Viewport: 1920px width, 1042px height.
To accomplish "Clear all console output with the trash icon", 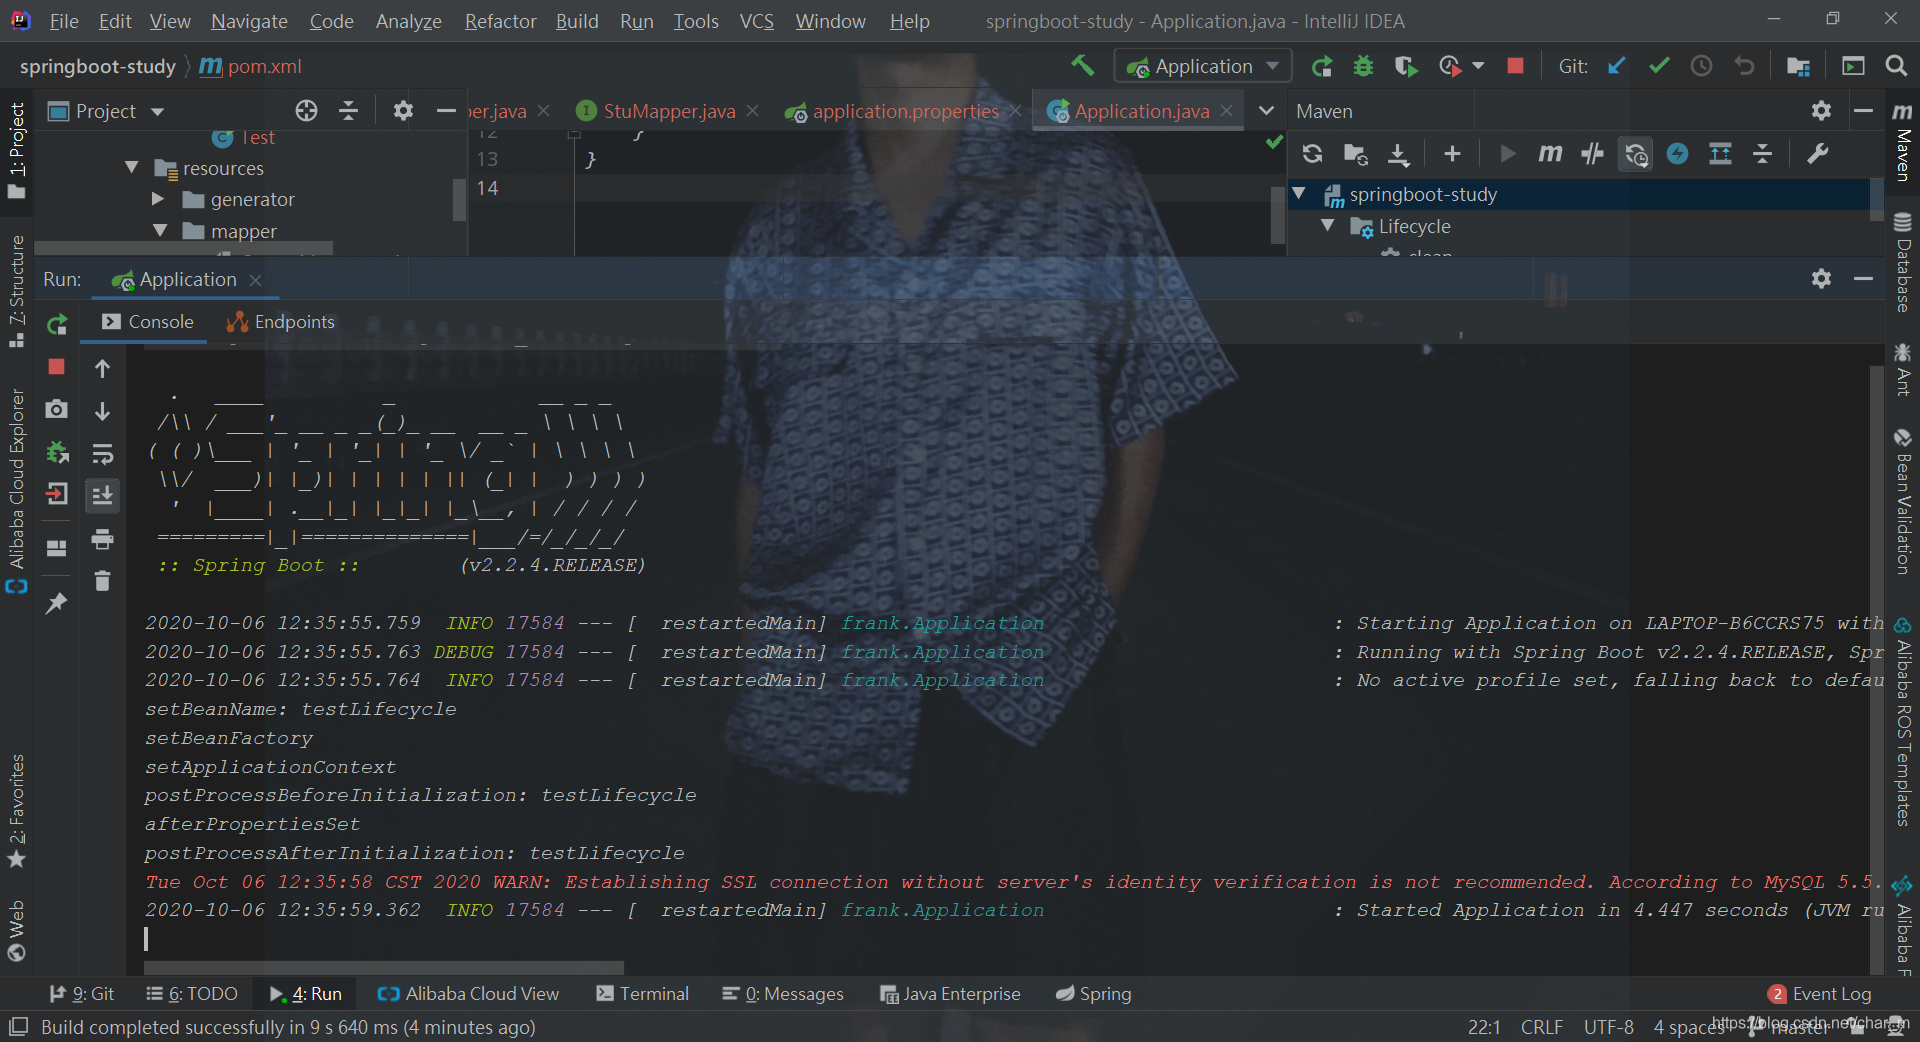I will [102, 581].
